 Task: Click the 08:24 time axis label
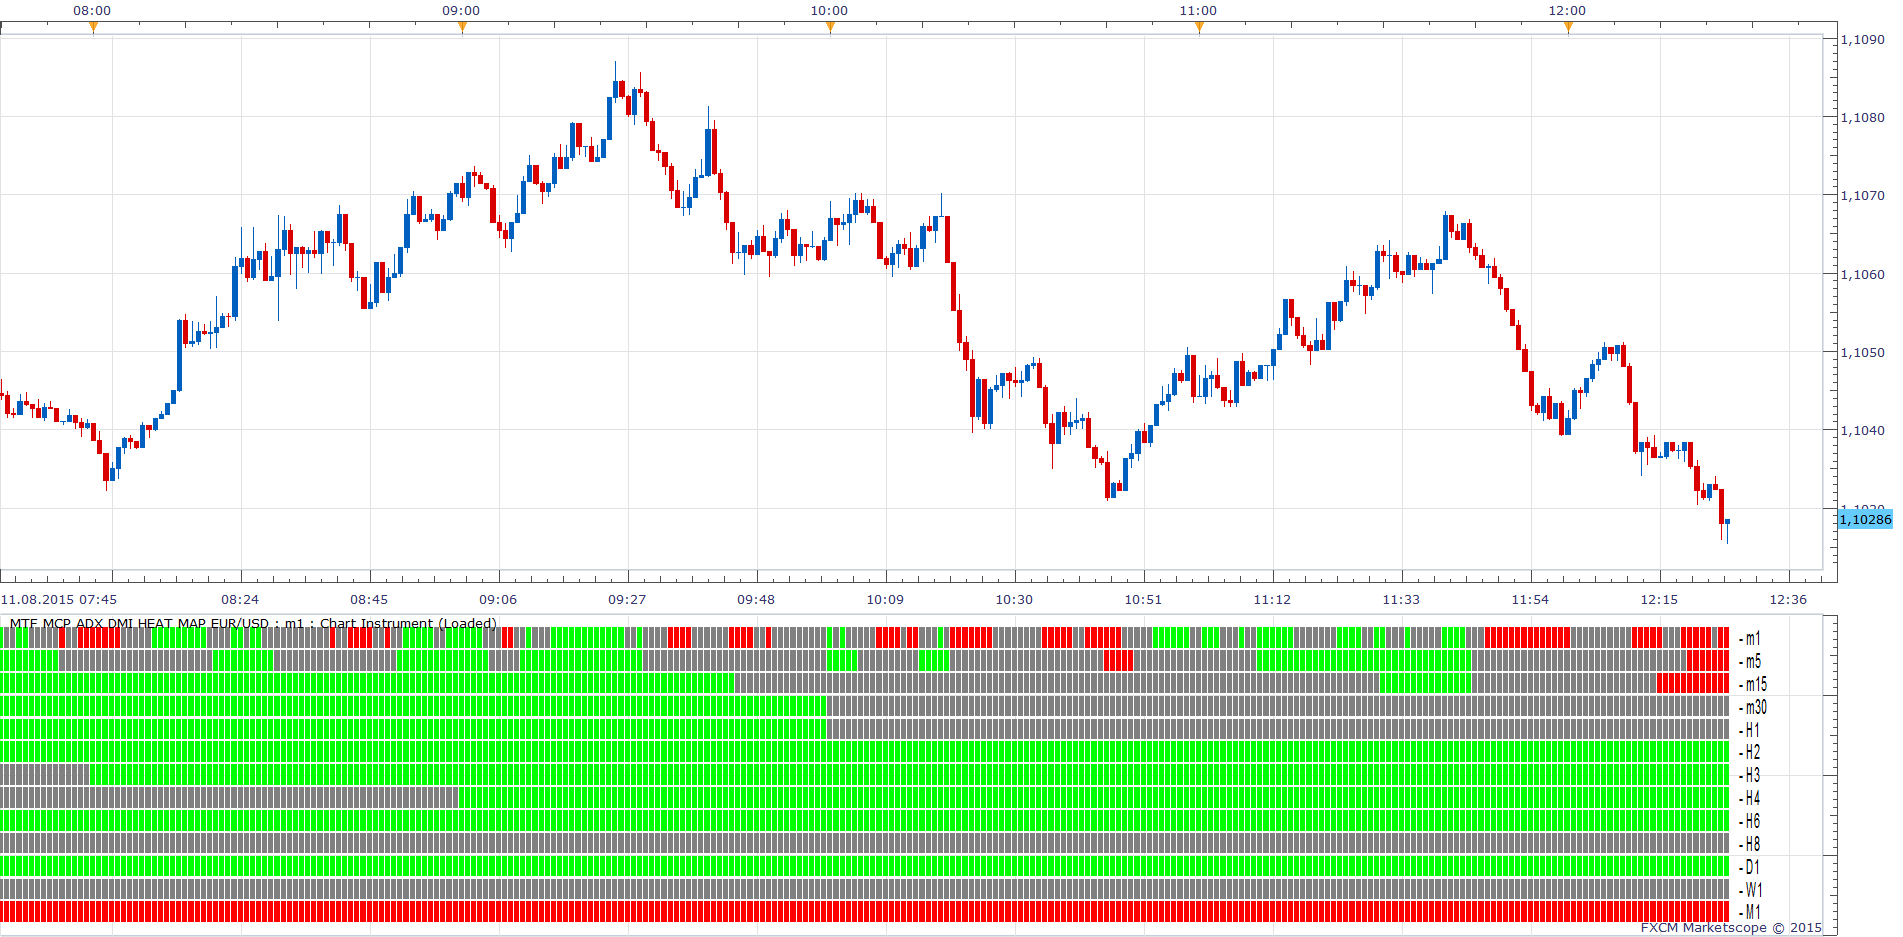click(240, 600)
